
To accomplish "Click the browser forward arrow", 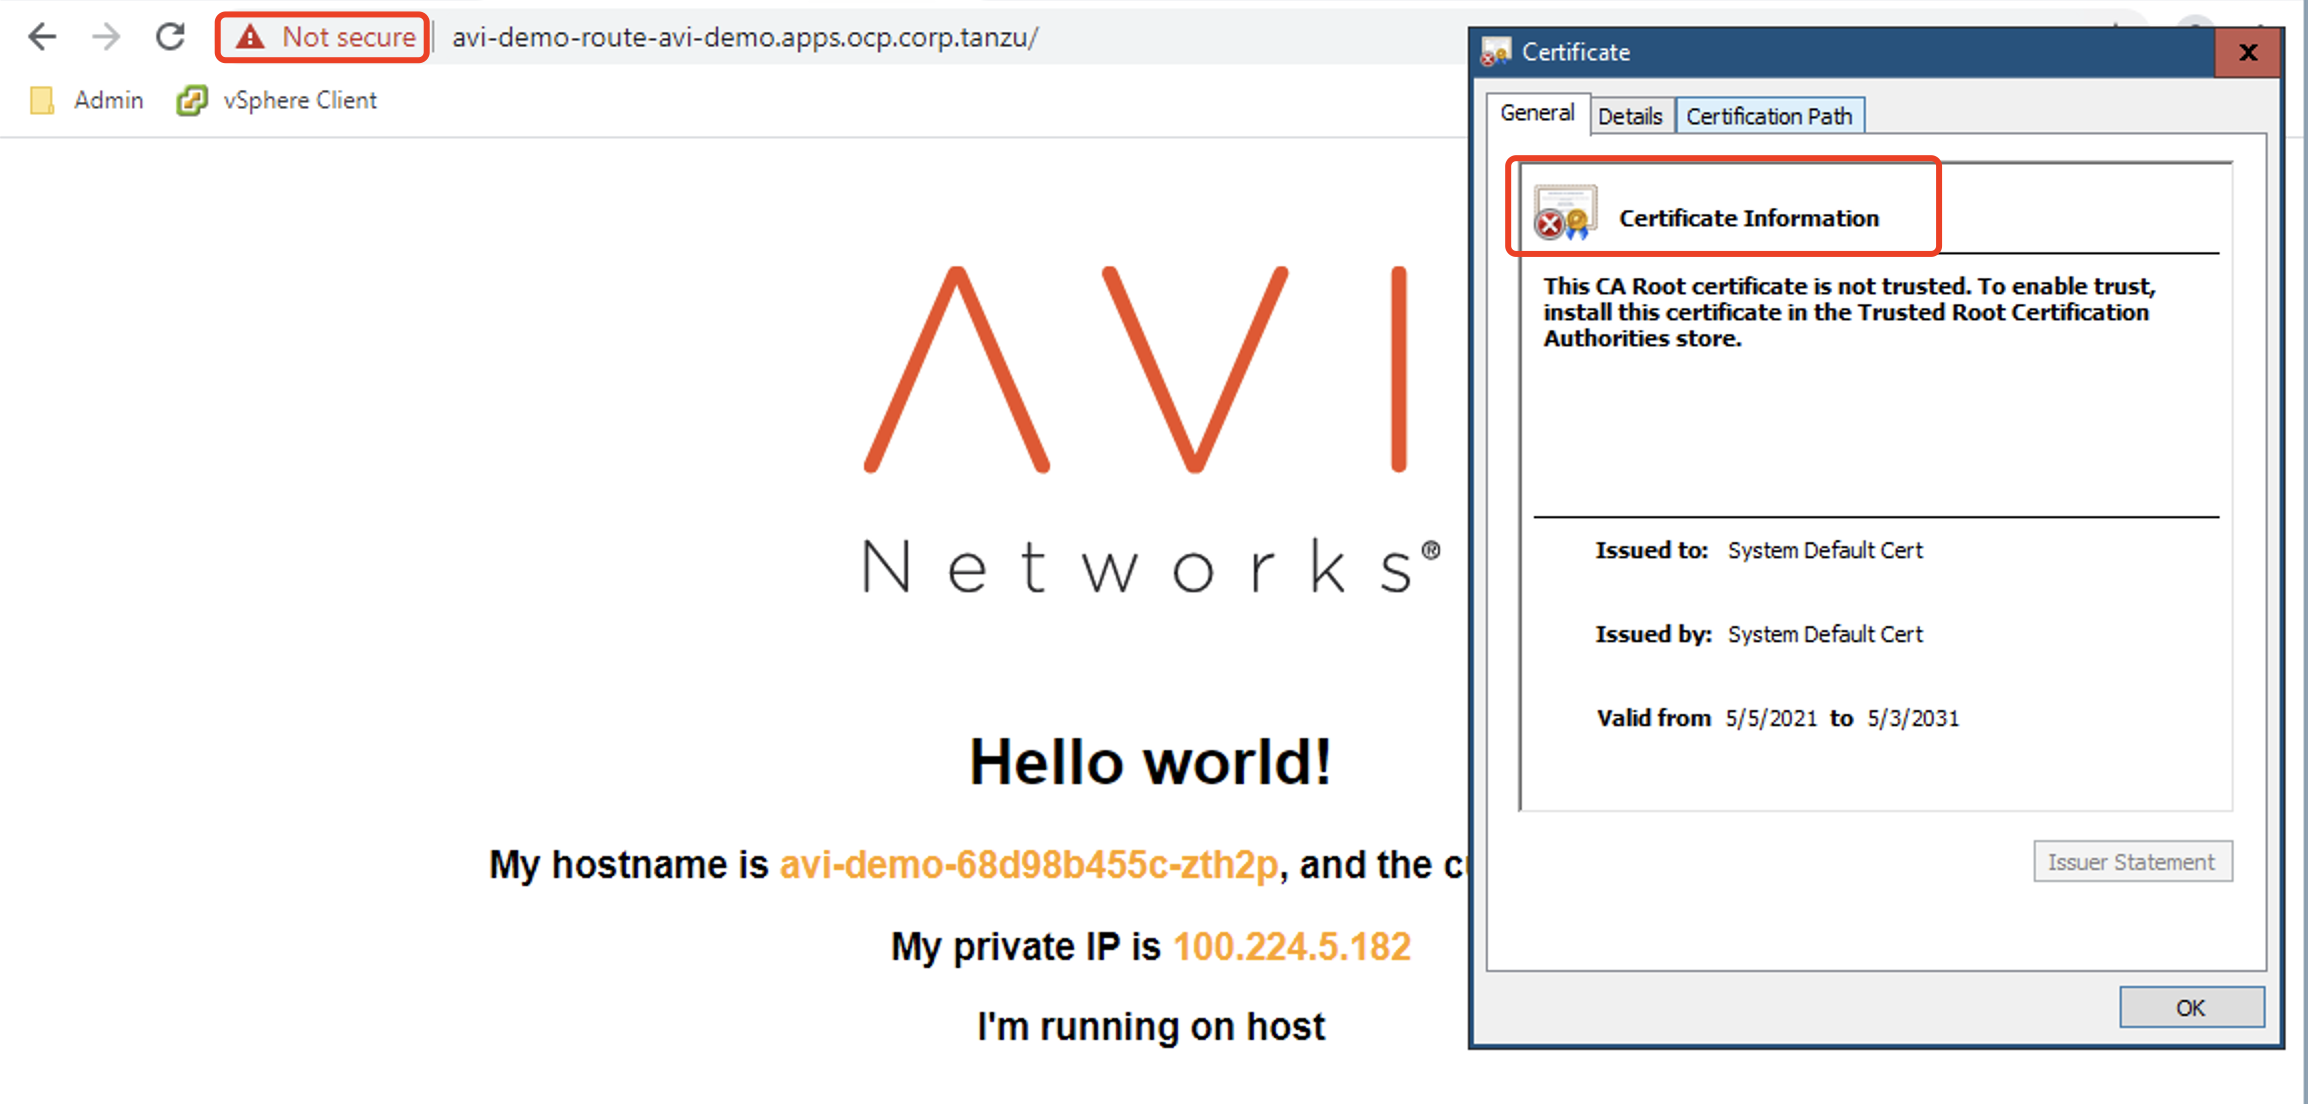I will [x=105, y=37].
